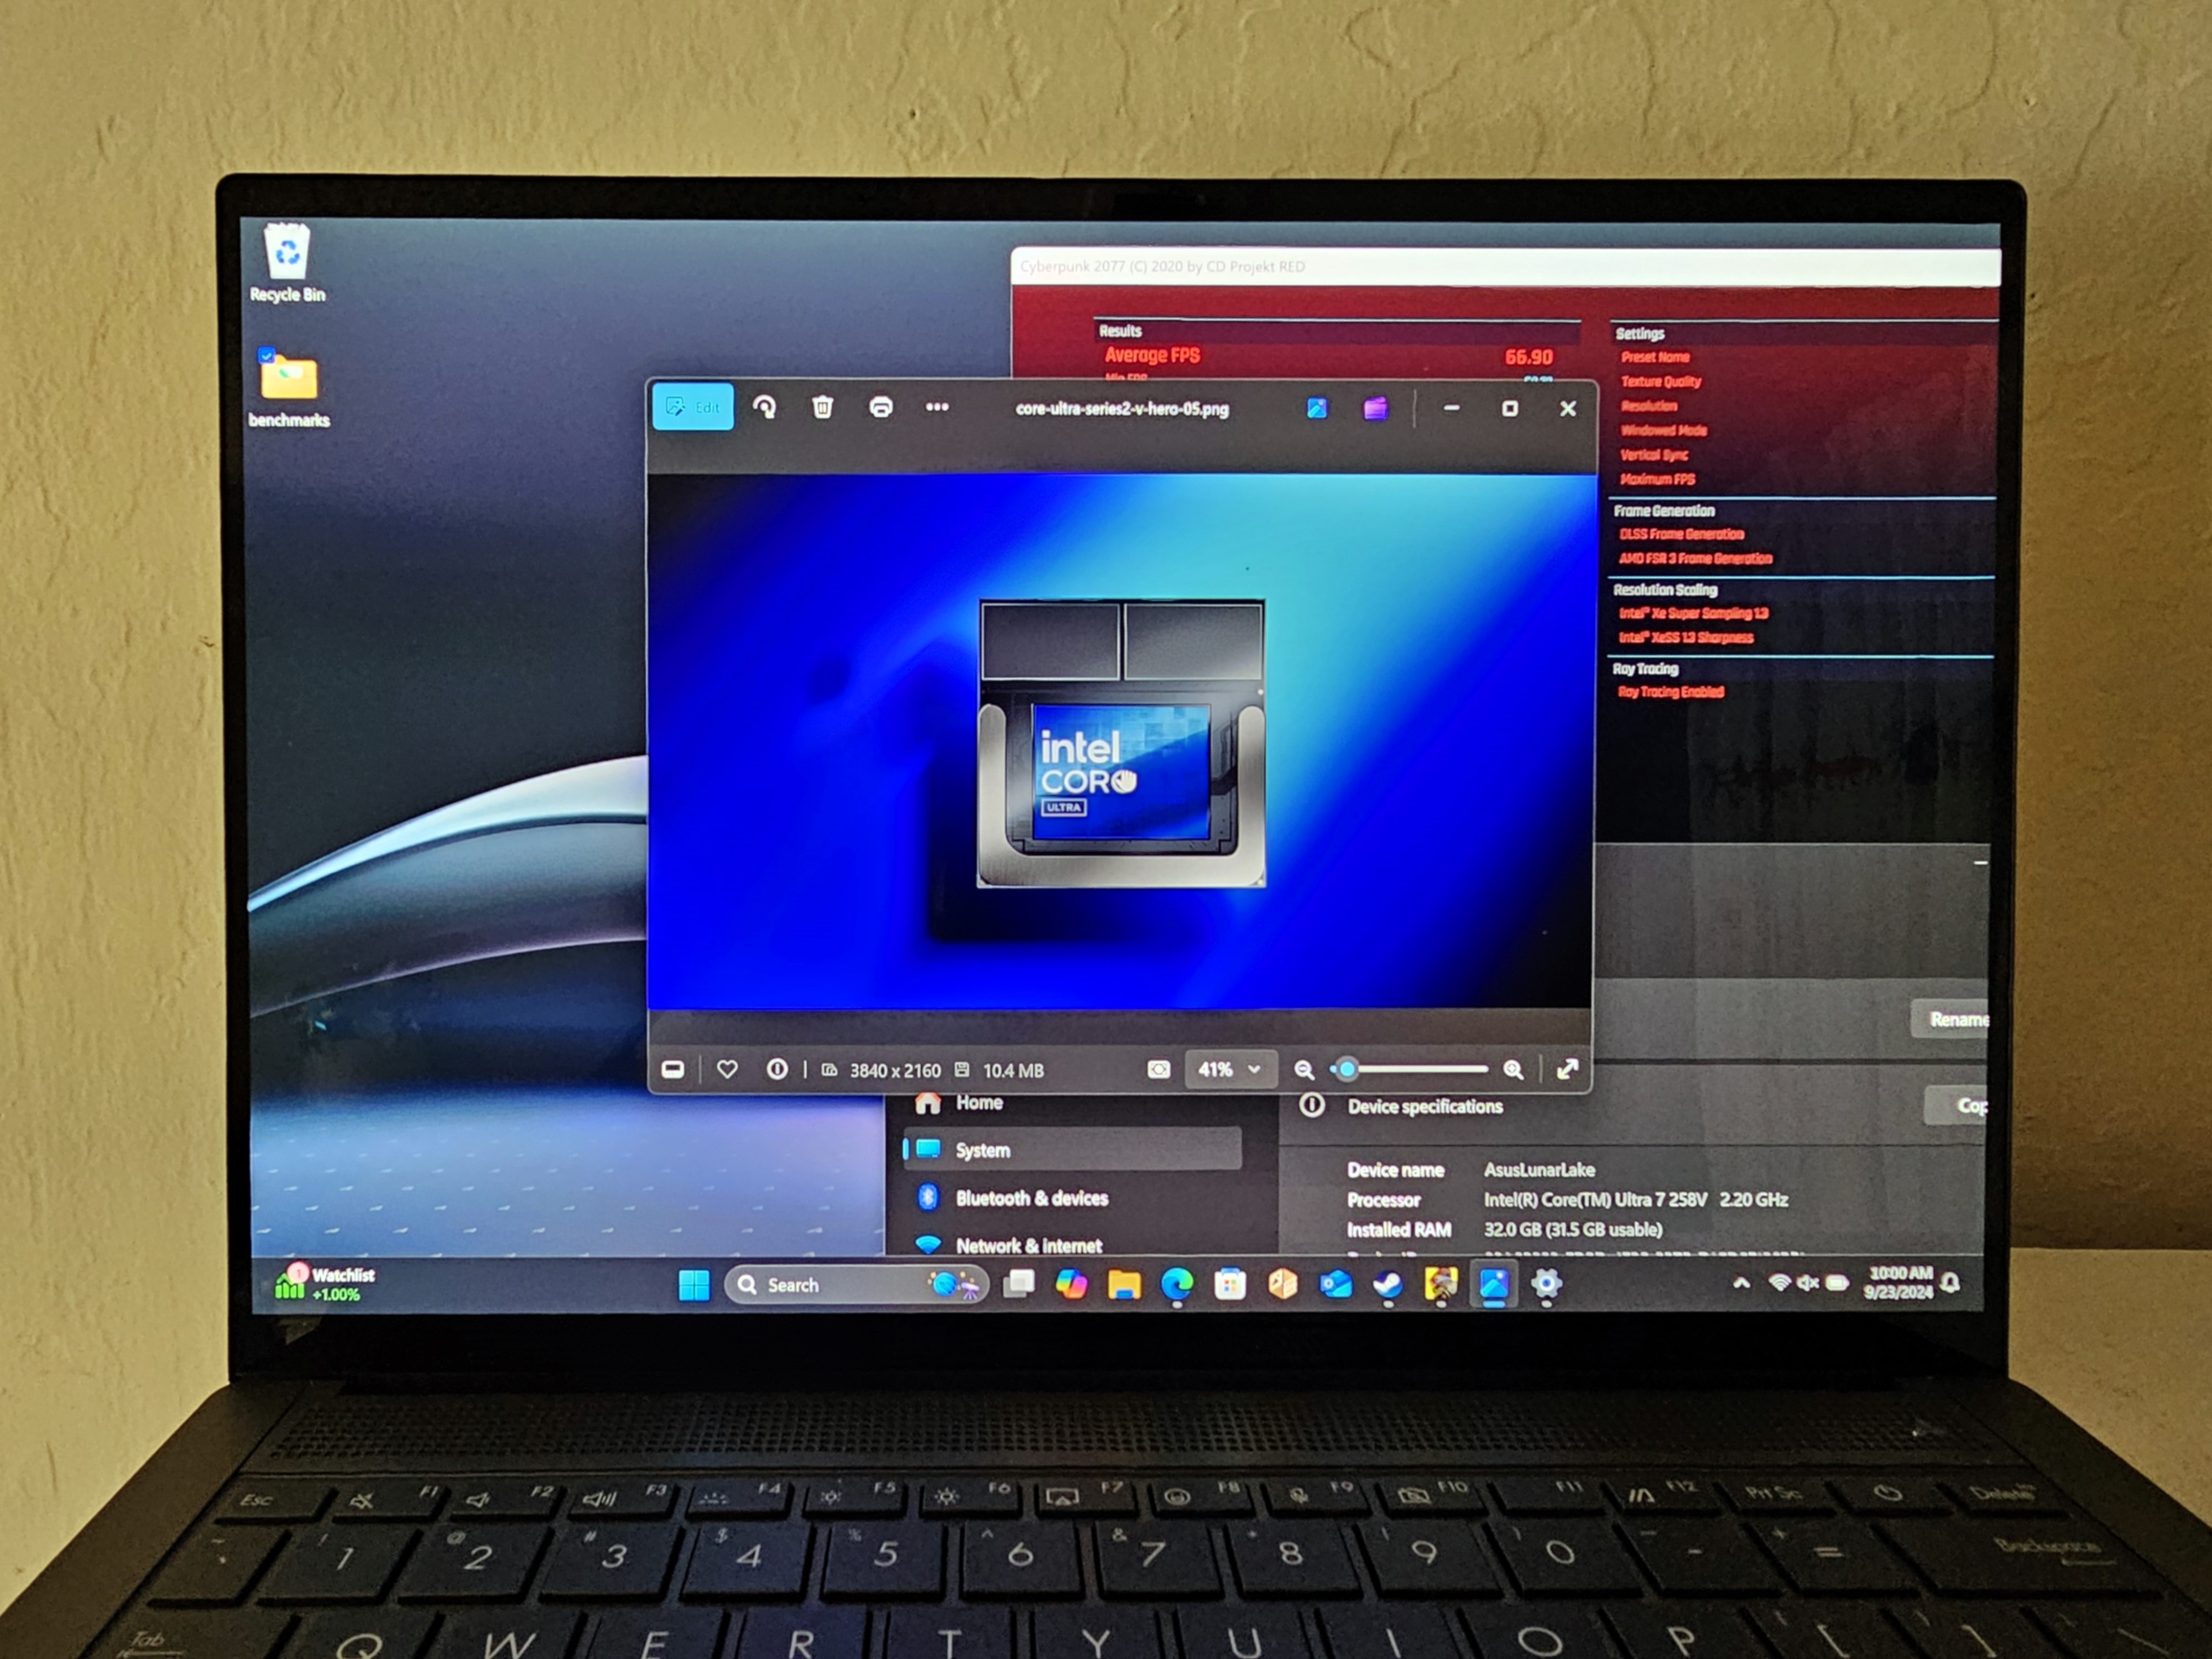Favorite the image with heart icon
Screen dimensions: 2212x1659
tap(727, 1070)
